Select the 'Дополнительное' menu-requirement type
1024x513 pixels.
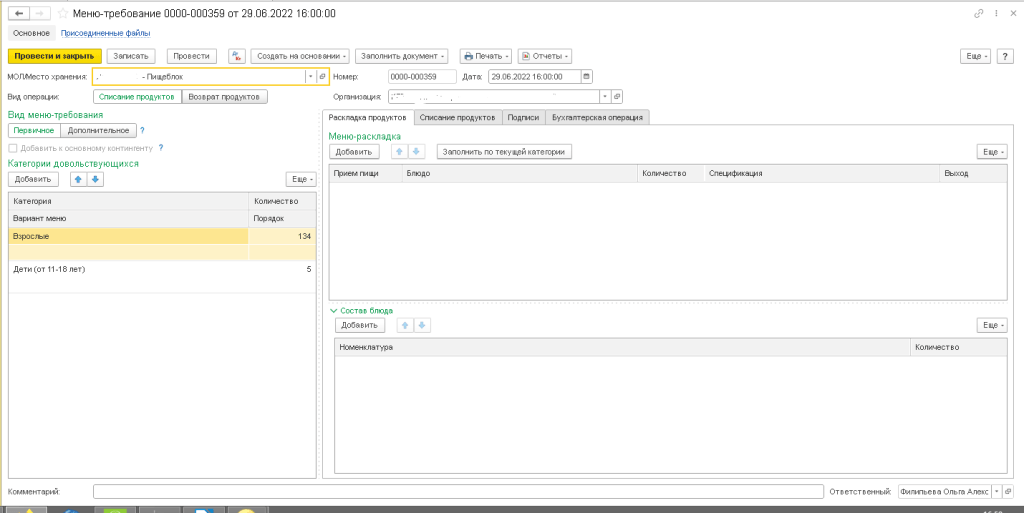[98, 130]
